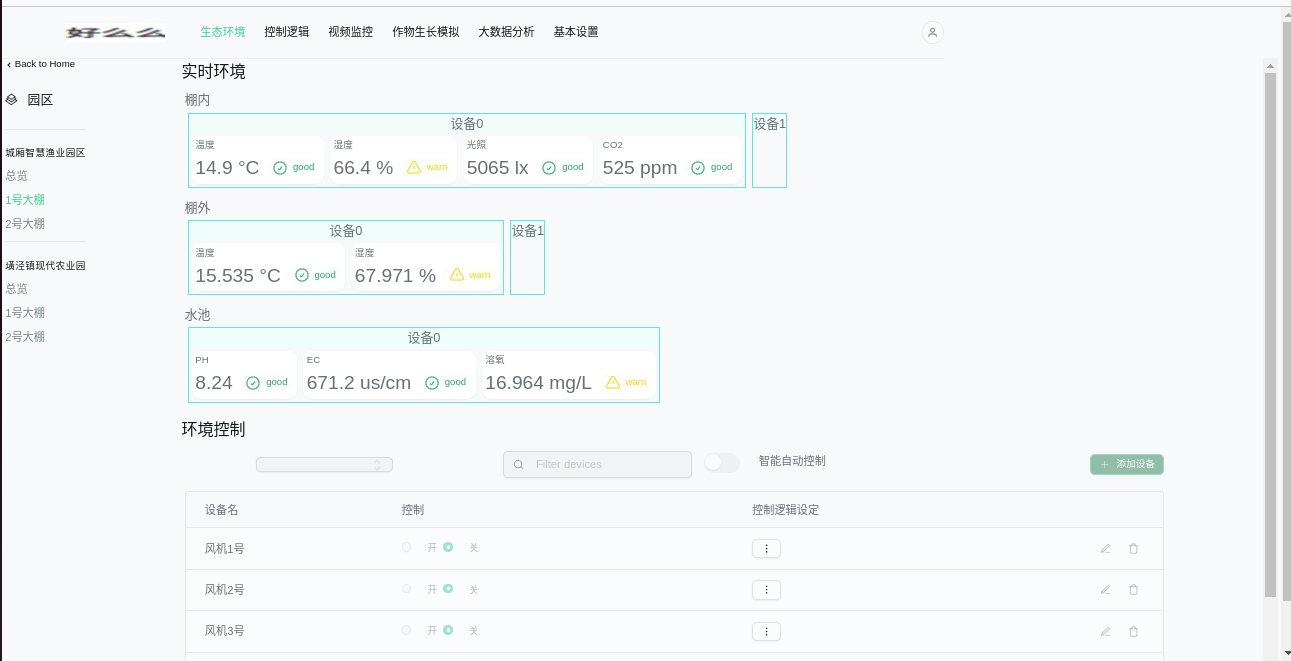1291x661 pixels.
Task: Click the 水池 设备0 header
Action: [x=424, y=338]
